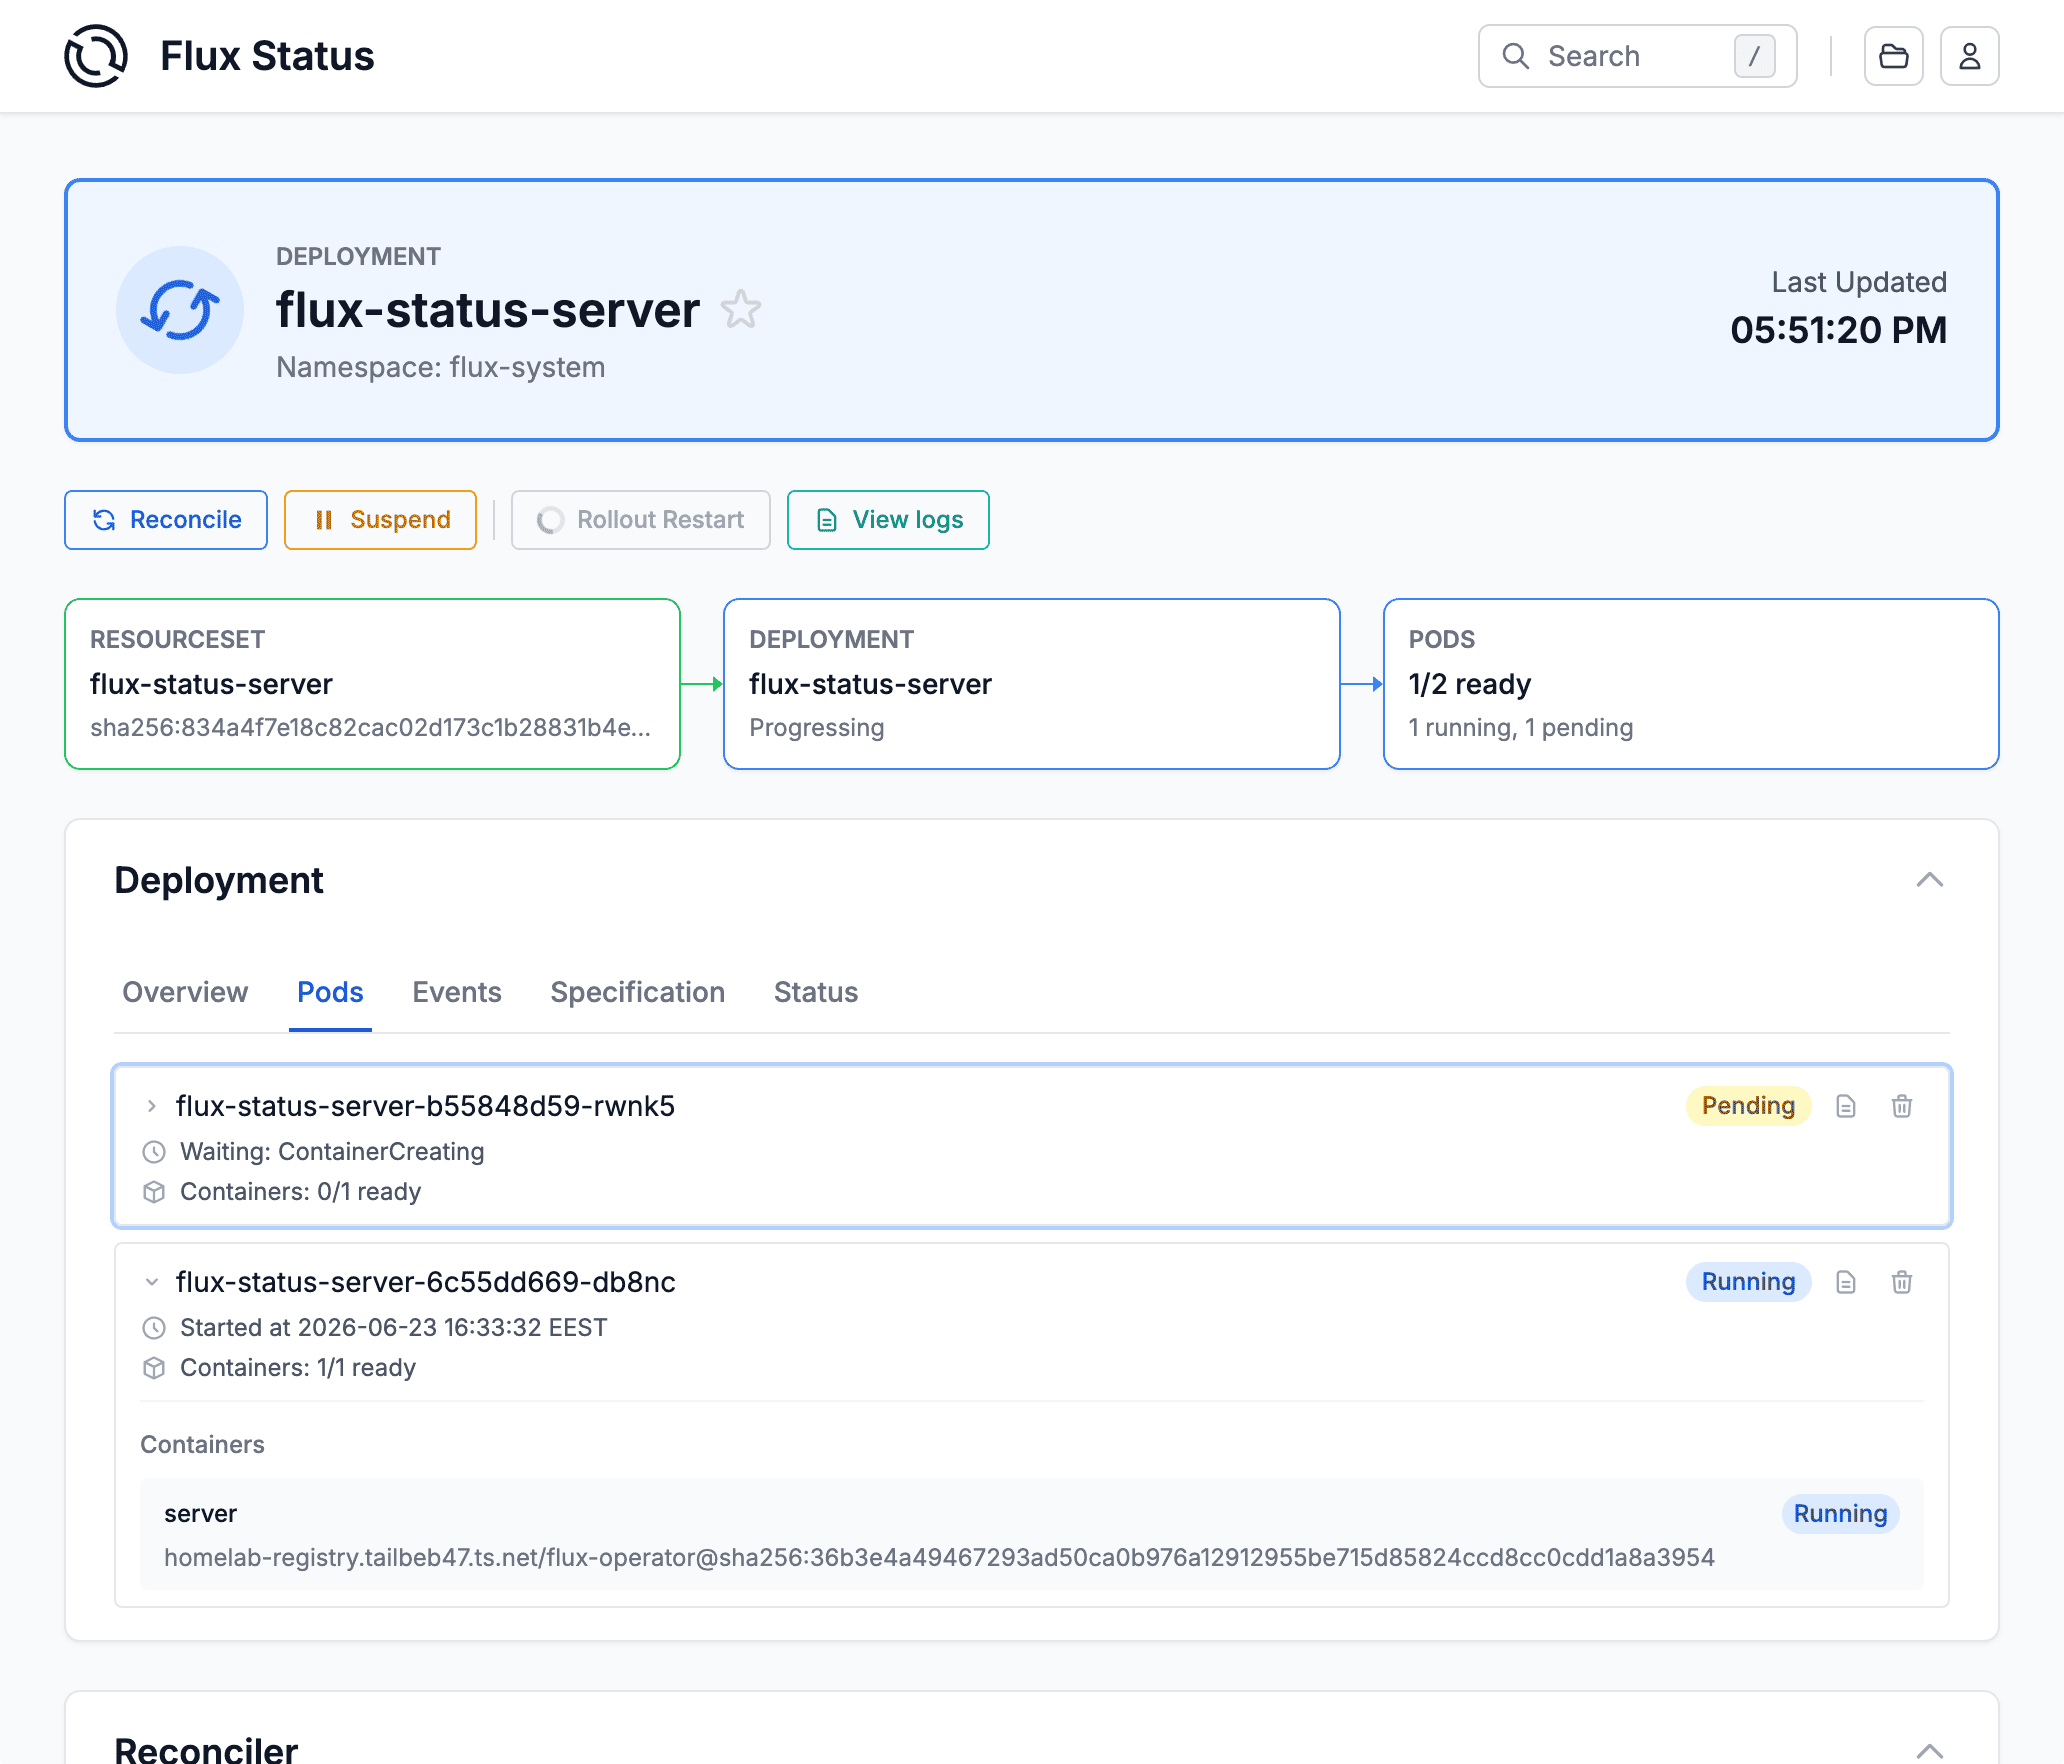Go to the Specification tab
Screen dimensions: 2064x1764
pyautogui.click(x=638, y=992)
